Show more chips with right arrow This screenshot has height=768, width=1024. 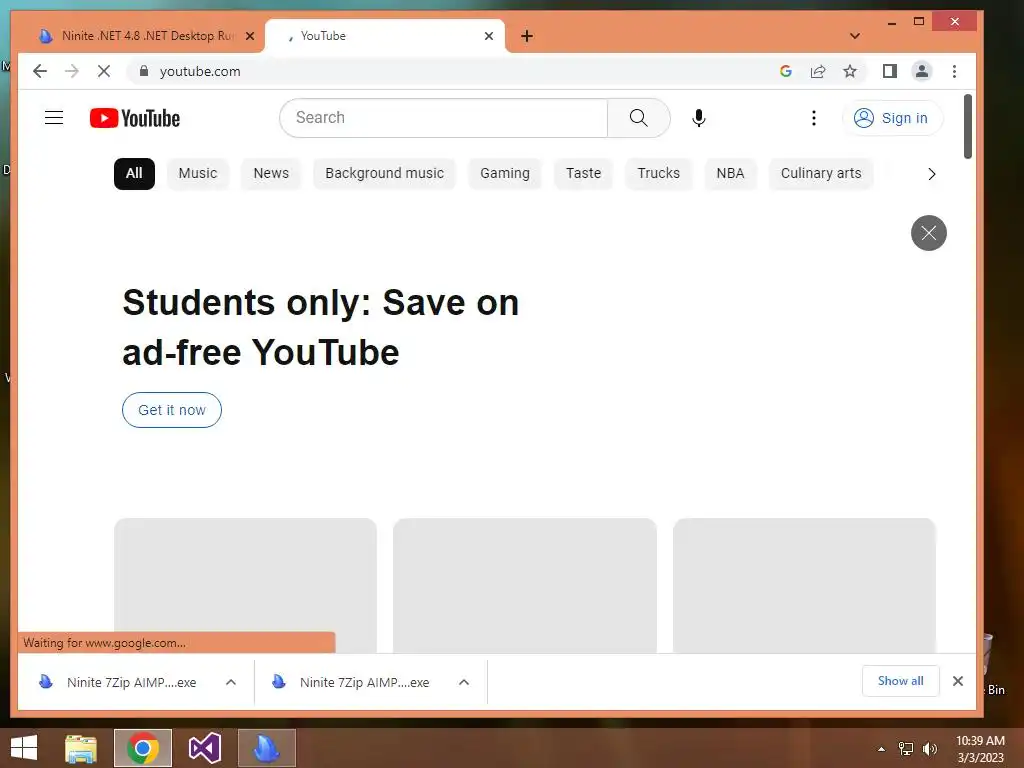932,174
